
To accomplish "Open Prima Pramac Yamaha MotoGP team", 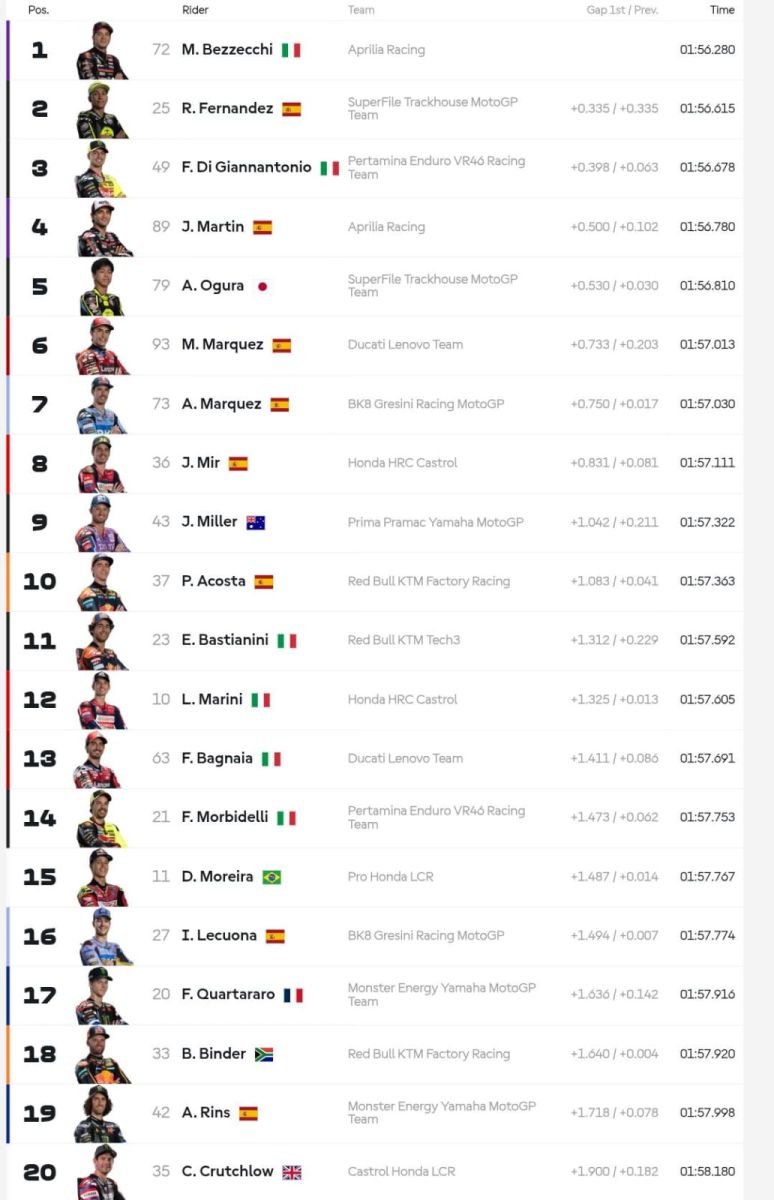I will [435, 522].
